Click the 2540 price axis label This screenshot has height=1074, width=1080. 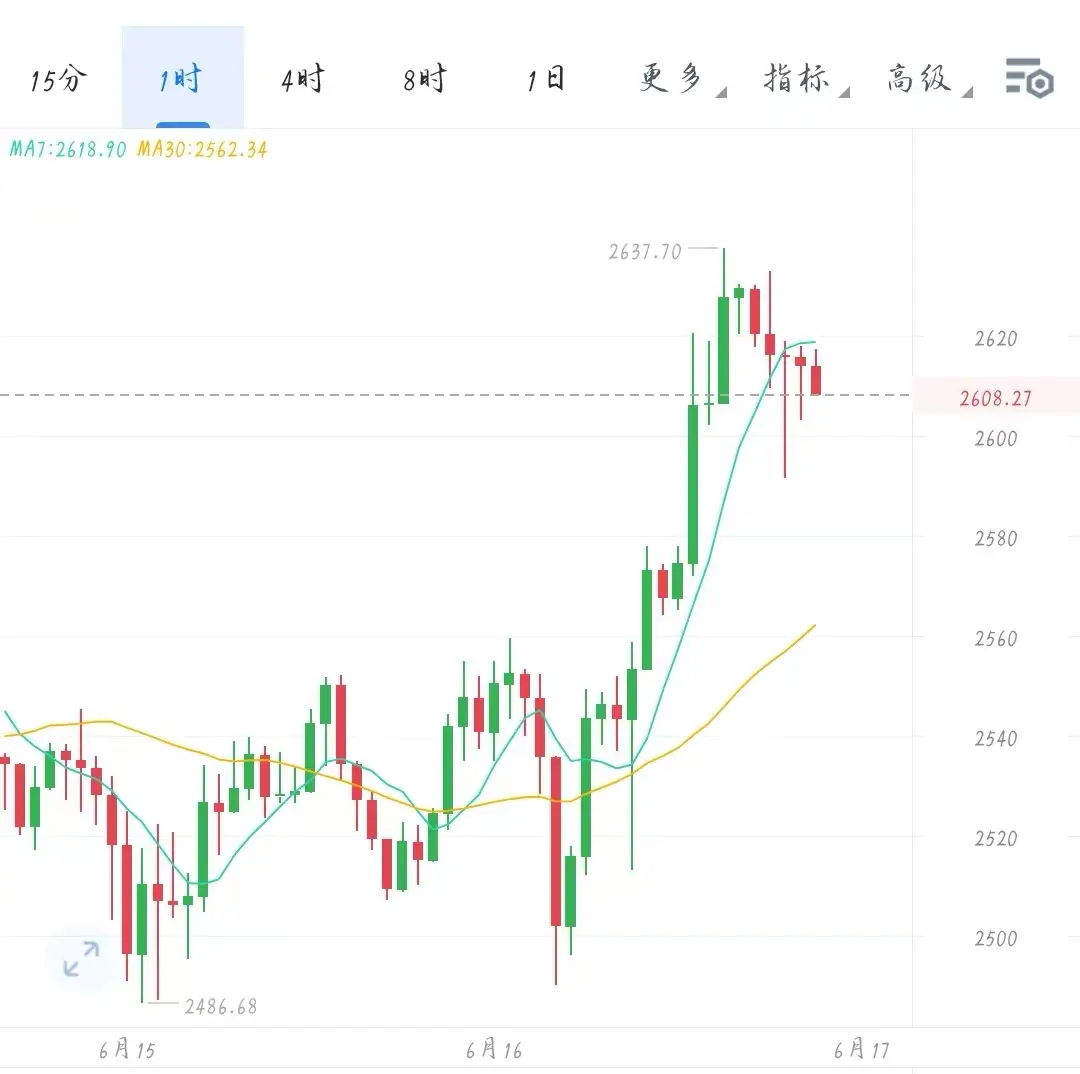coord(996,739)
